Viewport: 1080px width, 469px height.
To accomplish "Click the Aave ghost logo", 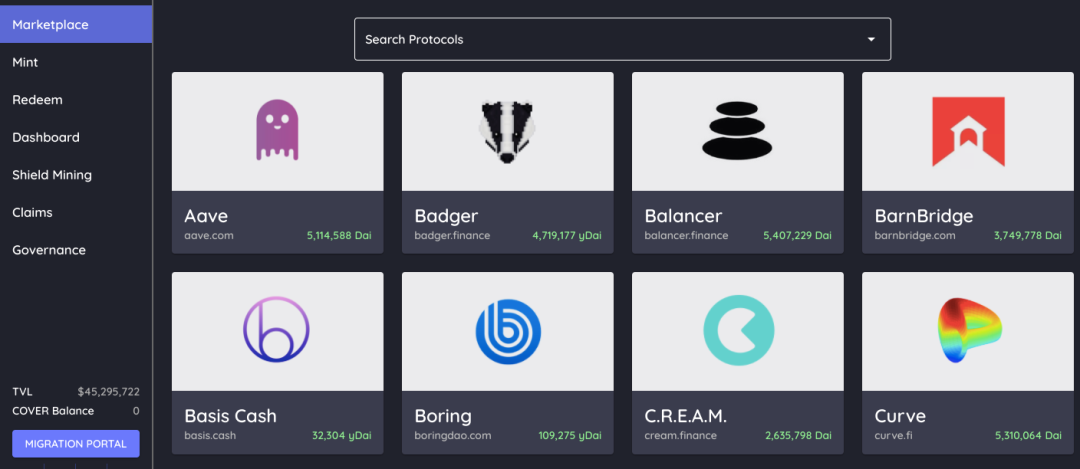I will click(x=277, y=130).
